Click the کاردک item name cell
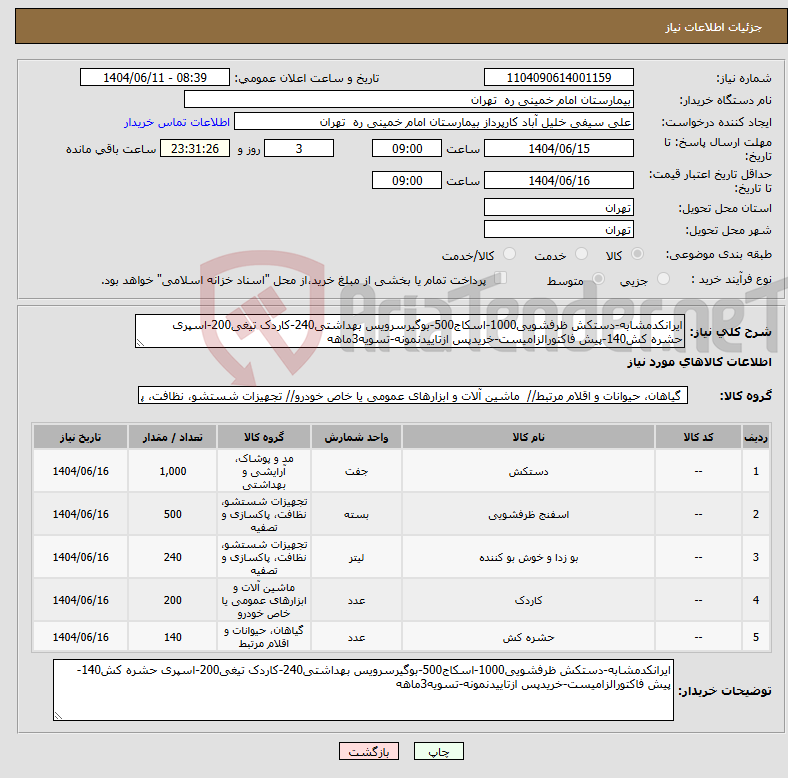788x778 pixels. [x=528, y=600]
